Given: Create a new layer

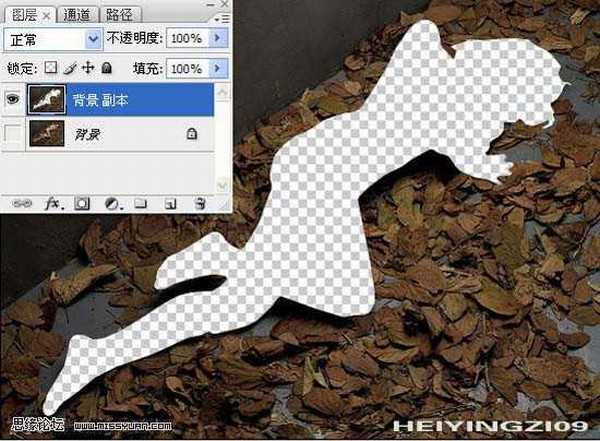Looking at the screenshot, I should coord(170,203).
